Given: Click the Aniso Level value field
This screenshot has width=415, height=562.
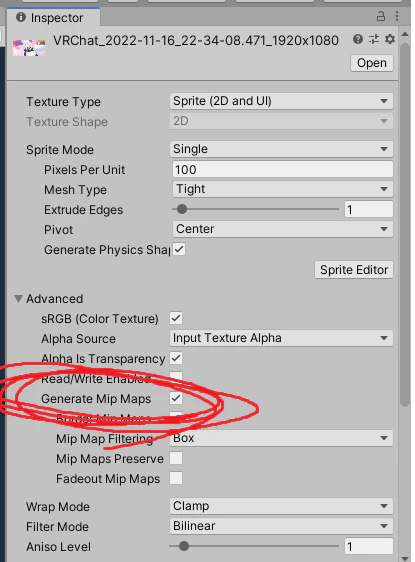Looking at the screenshot, I should [369, 546].
